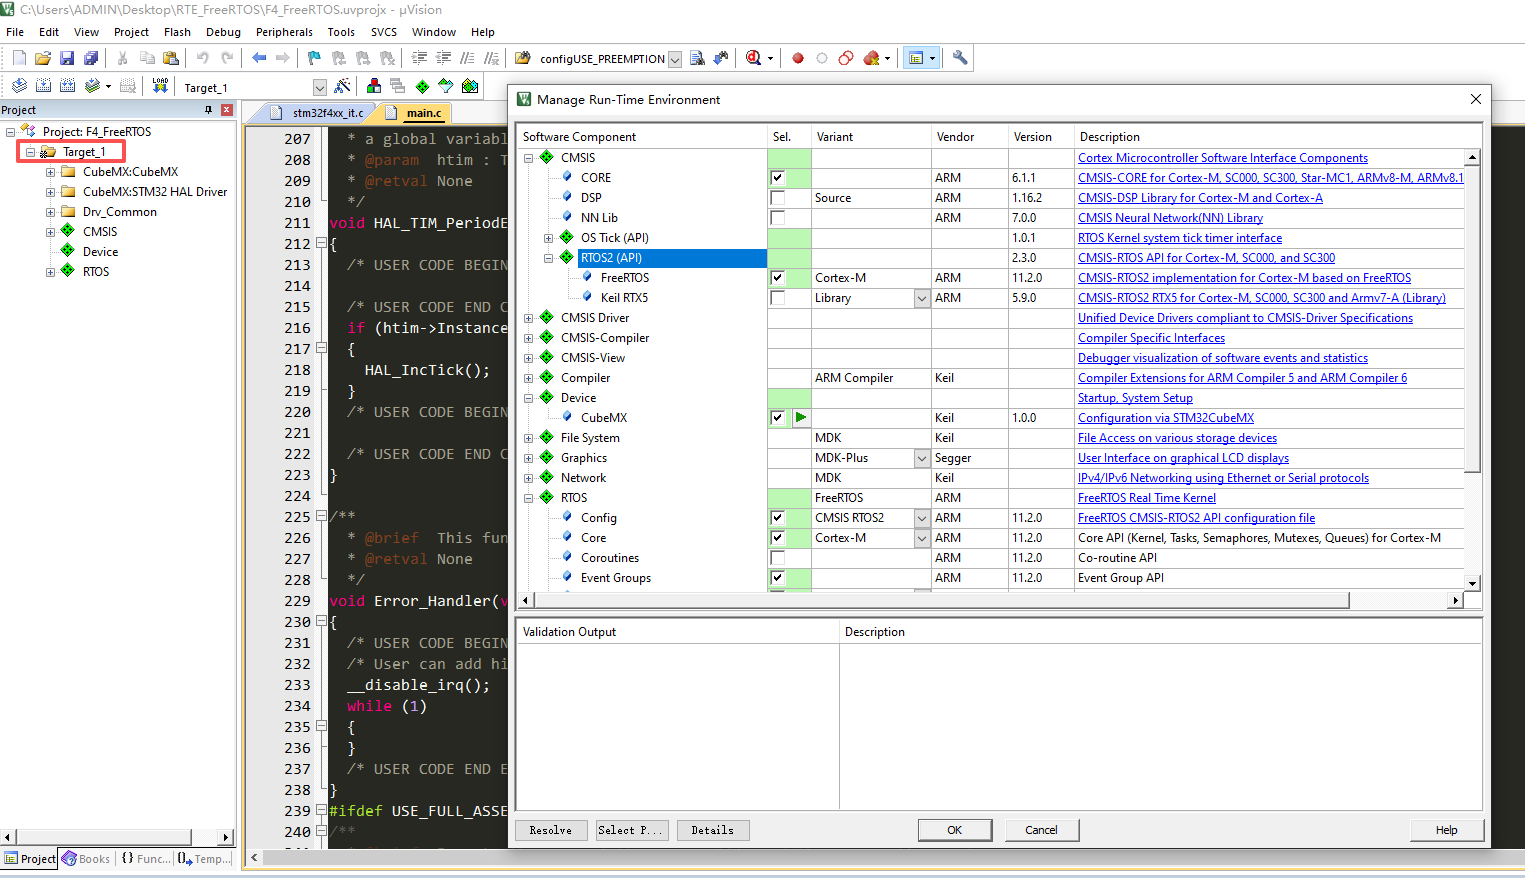Enable the NN Lib checkbox
This screenshot has height=878, width=1525.
tap(777, 218)
